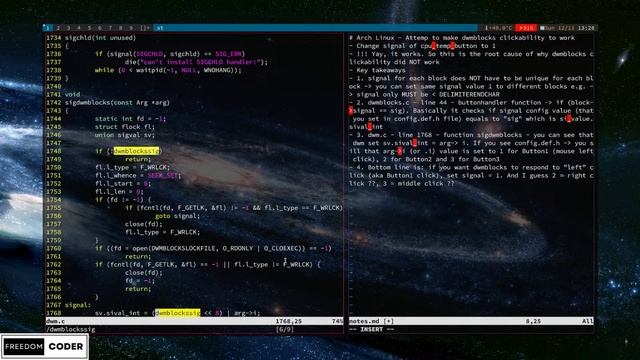
Task: Click 'dwm.c' filename in left statusline
Action: (x=56, y=321)
